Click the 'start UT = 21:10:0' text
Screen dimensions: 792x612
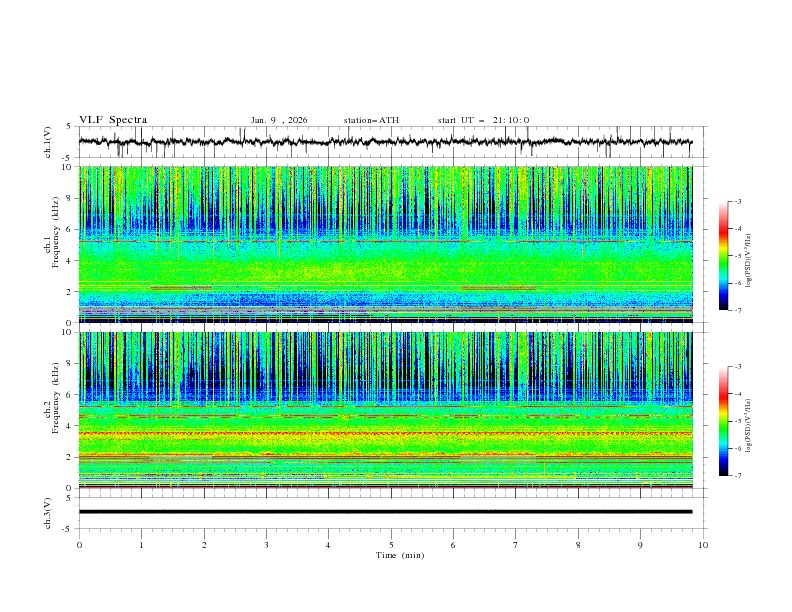point(483,120)
